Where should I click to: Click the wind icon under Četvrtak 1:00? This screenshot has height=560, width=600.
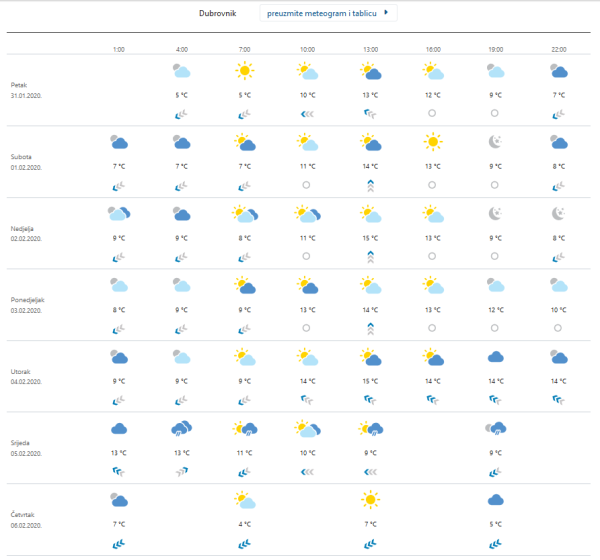[118, 544]
